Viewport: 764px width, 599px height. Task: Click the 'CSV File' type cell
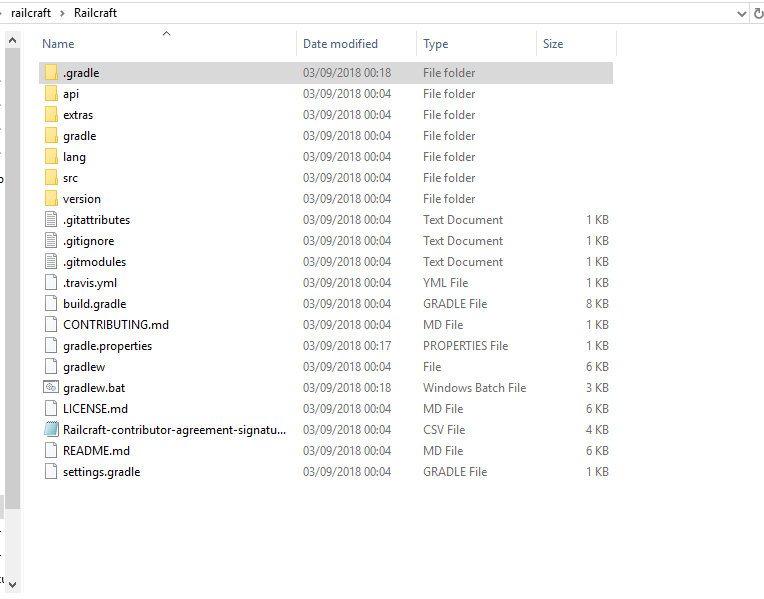444,429
